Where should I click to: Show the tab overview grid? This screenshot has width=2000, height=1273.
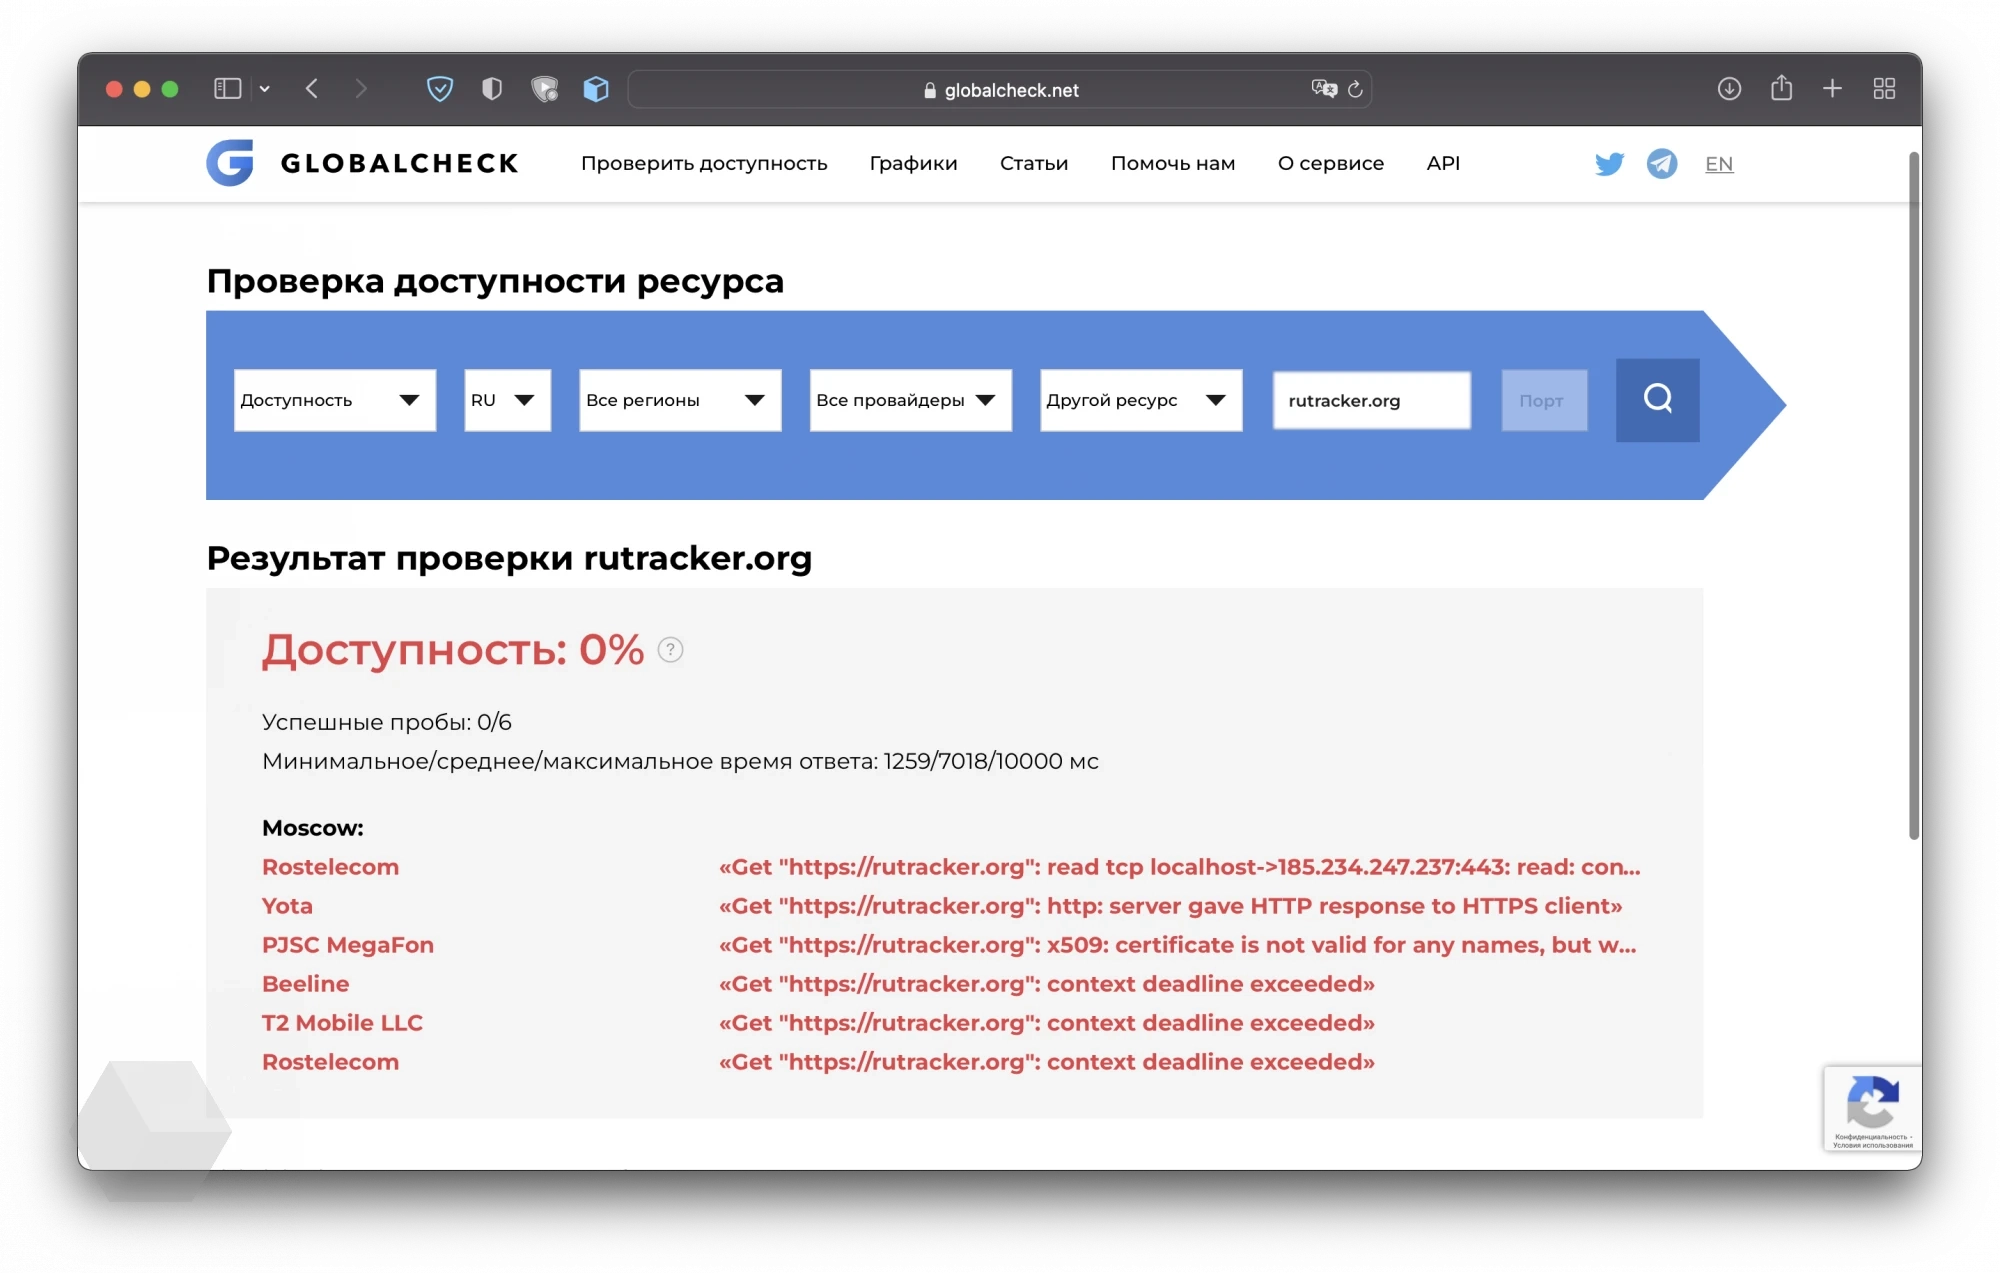tap(1884, 89)
